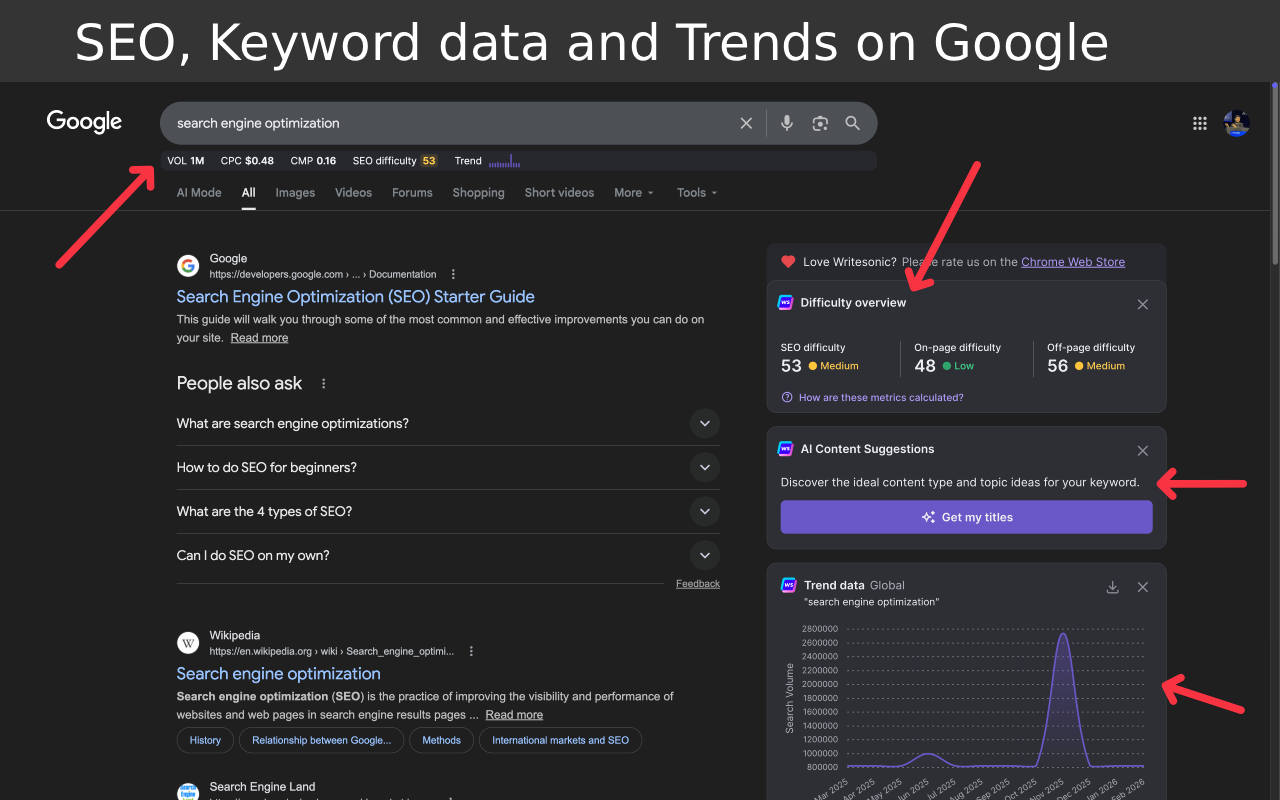Switch to Images tab
This screenshot has width=1280, height=800.
[295, 193]
